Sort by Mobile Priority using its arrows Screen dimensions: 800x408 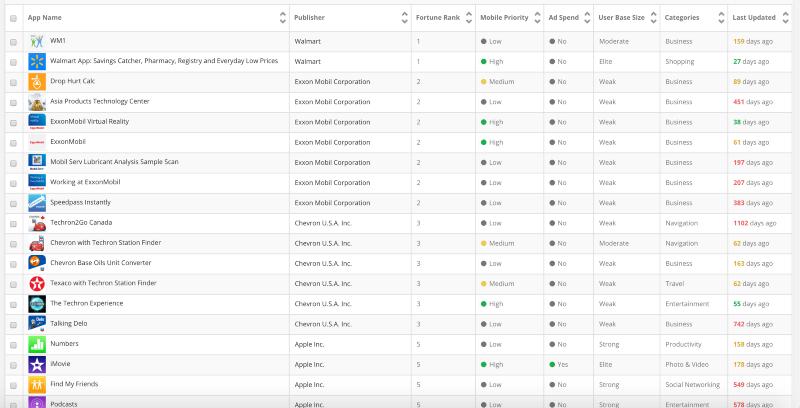coord(537,18)
